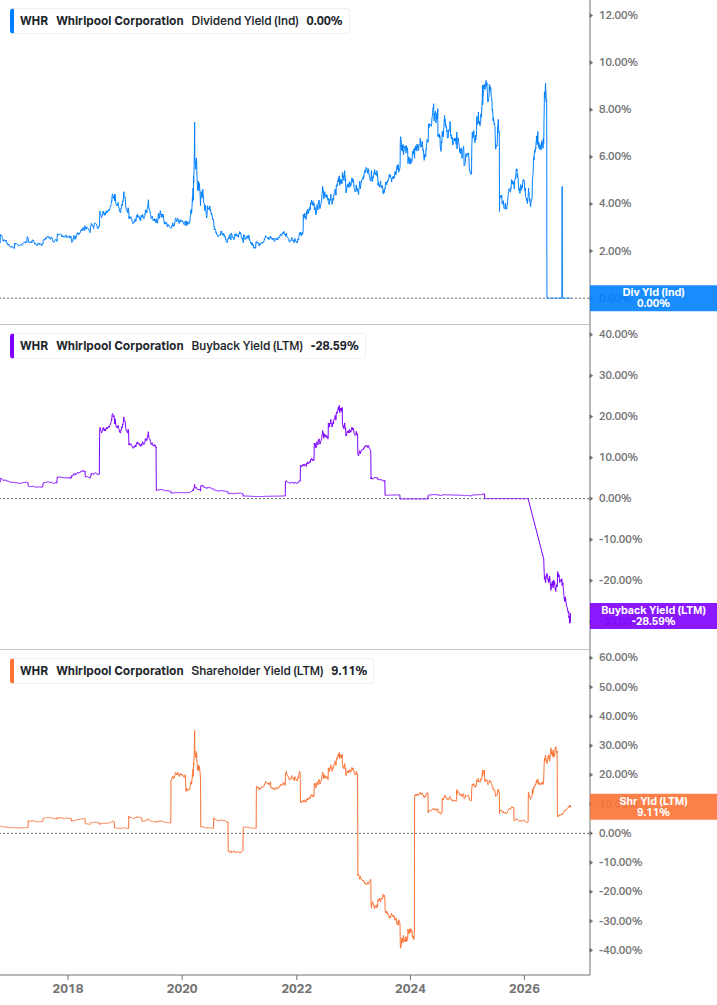The width and height of the screenshot is (717, 1005).
Task: Click the -40.00% tick on shareholder yield axis
Action: coord(620,950)
